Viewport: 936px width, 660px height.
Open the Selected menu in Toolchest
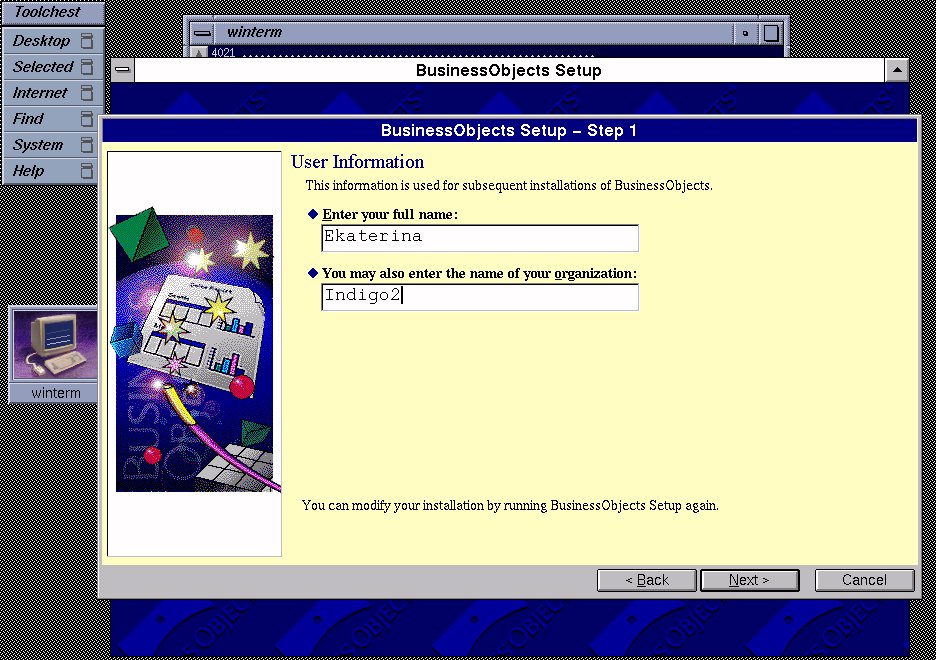tap(43, 67)
